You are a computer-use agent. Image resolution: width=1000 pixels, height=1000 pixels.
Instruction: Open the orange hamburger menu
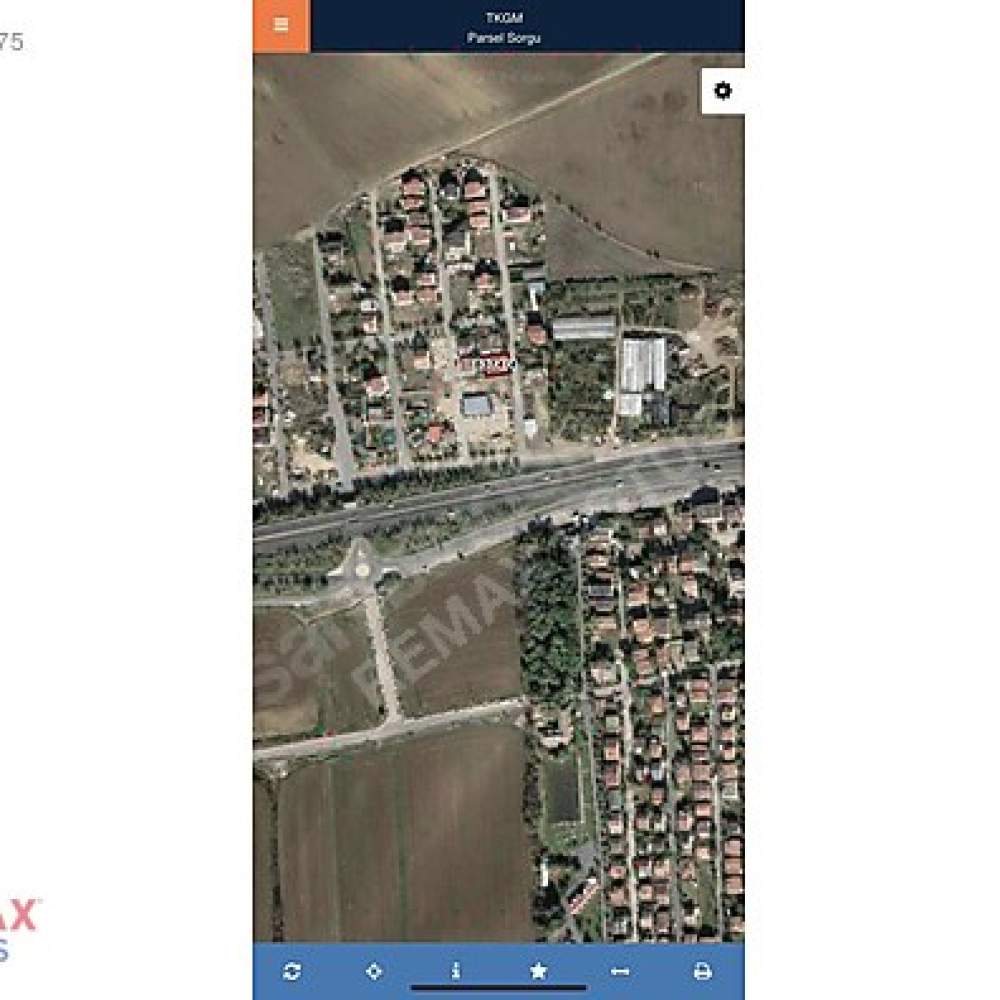[x=281, y=26]
